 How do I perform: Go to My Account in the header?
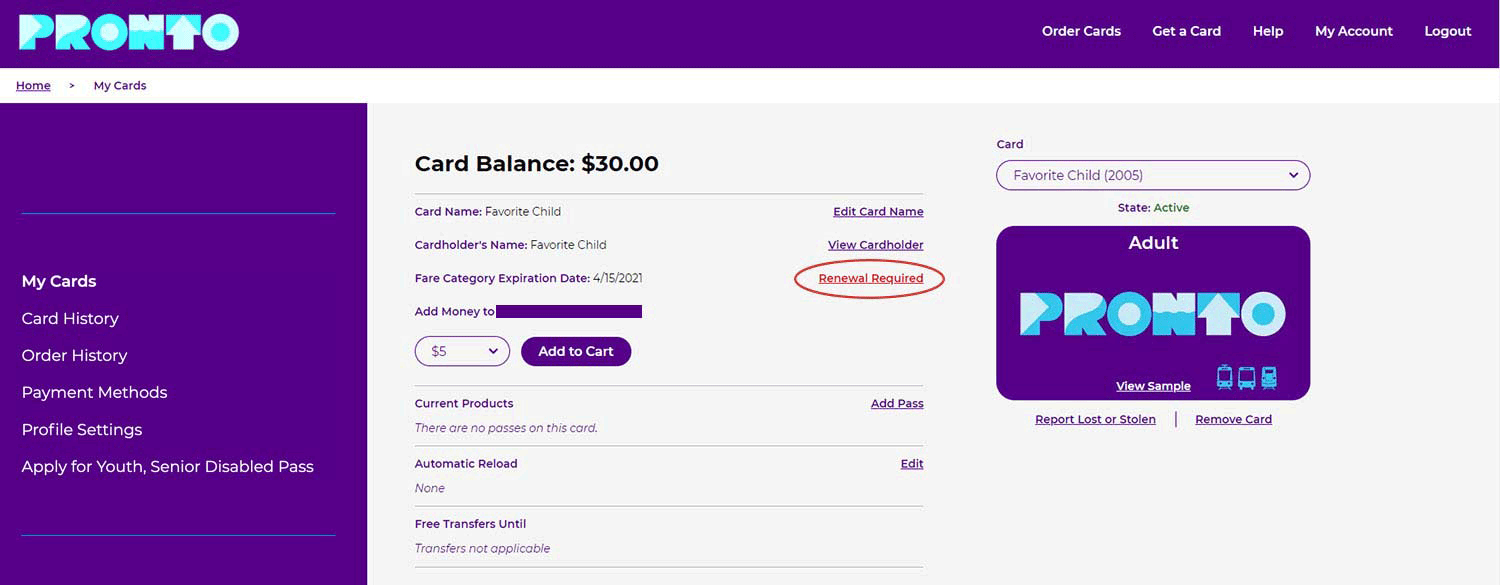pos(1353,31)
